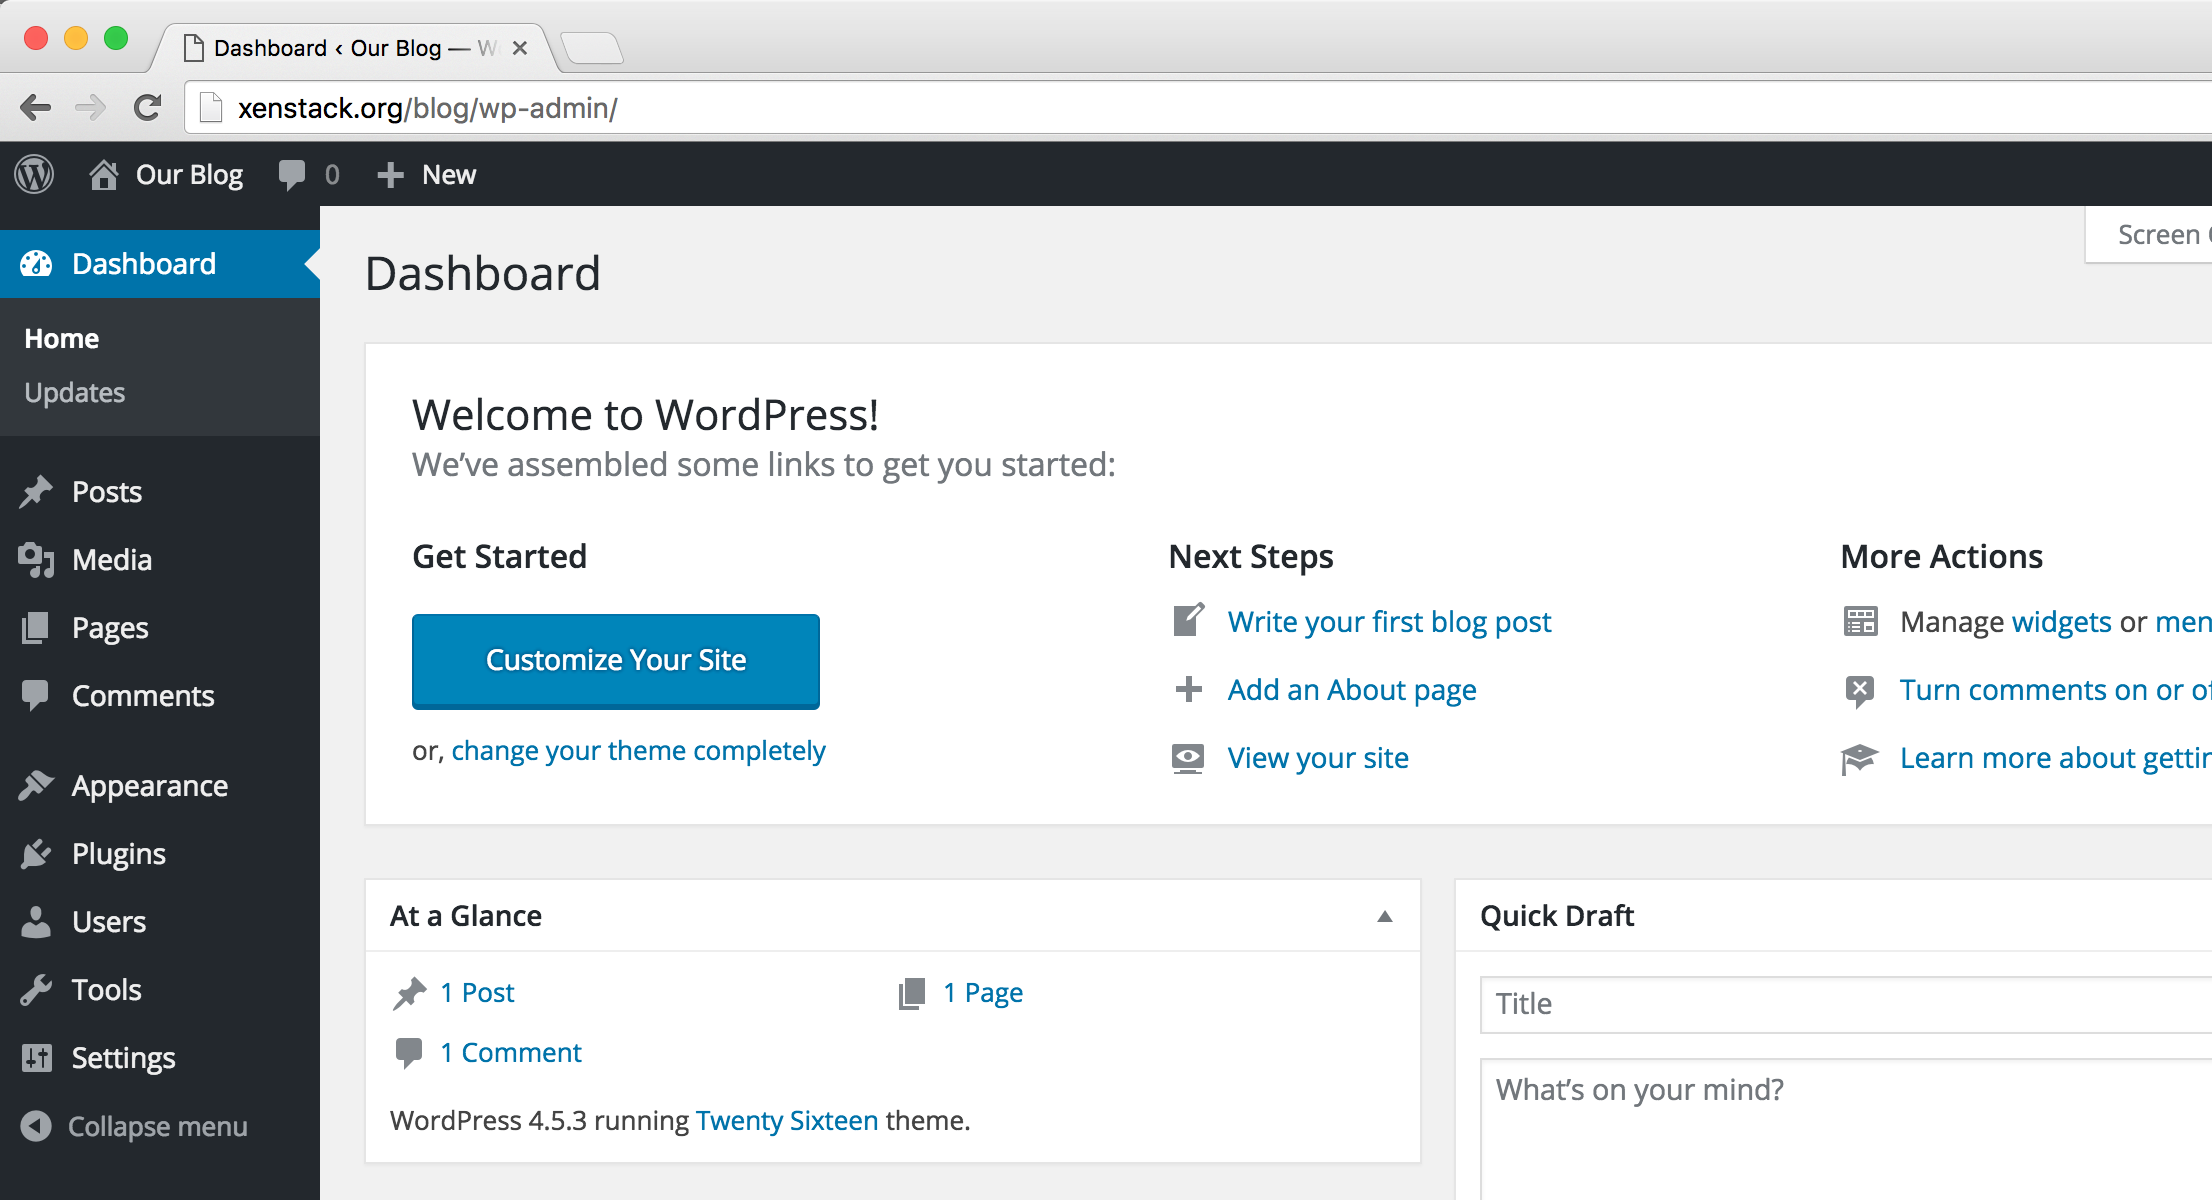Open the Twenty Sixteen theme link
This screenshot has width=2212, height=1200.
[786, 1120]
